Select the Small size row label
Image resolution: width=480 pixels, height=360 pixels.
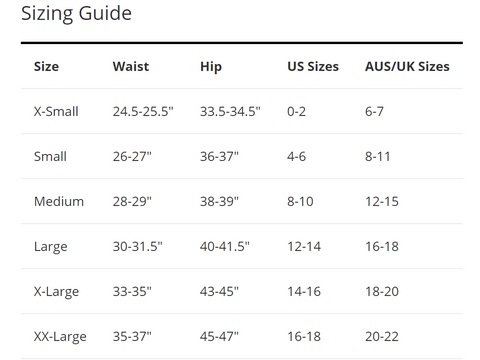pyautogui.click(x=50, y=156)
